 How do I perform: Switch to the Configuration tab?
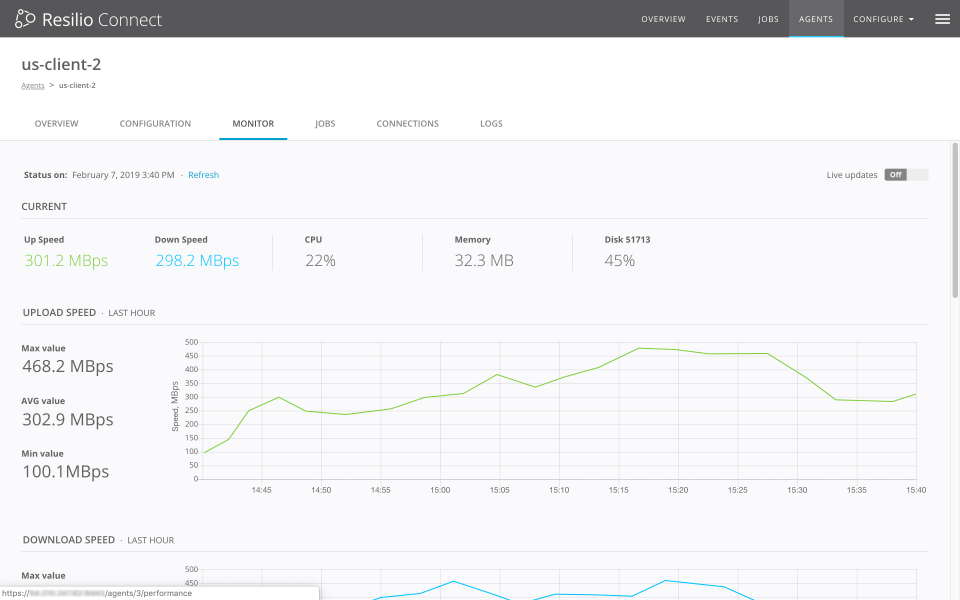click(155, 123)
